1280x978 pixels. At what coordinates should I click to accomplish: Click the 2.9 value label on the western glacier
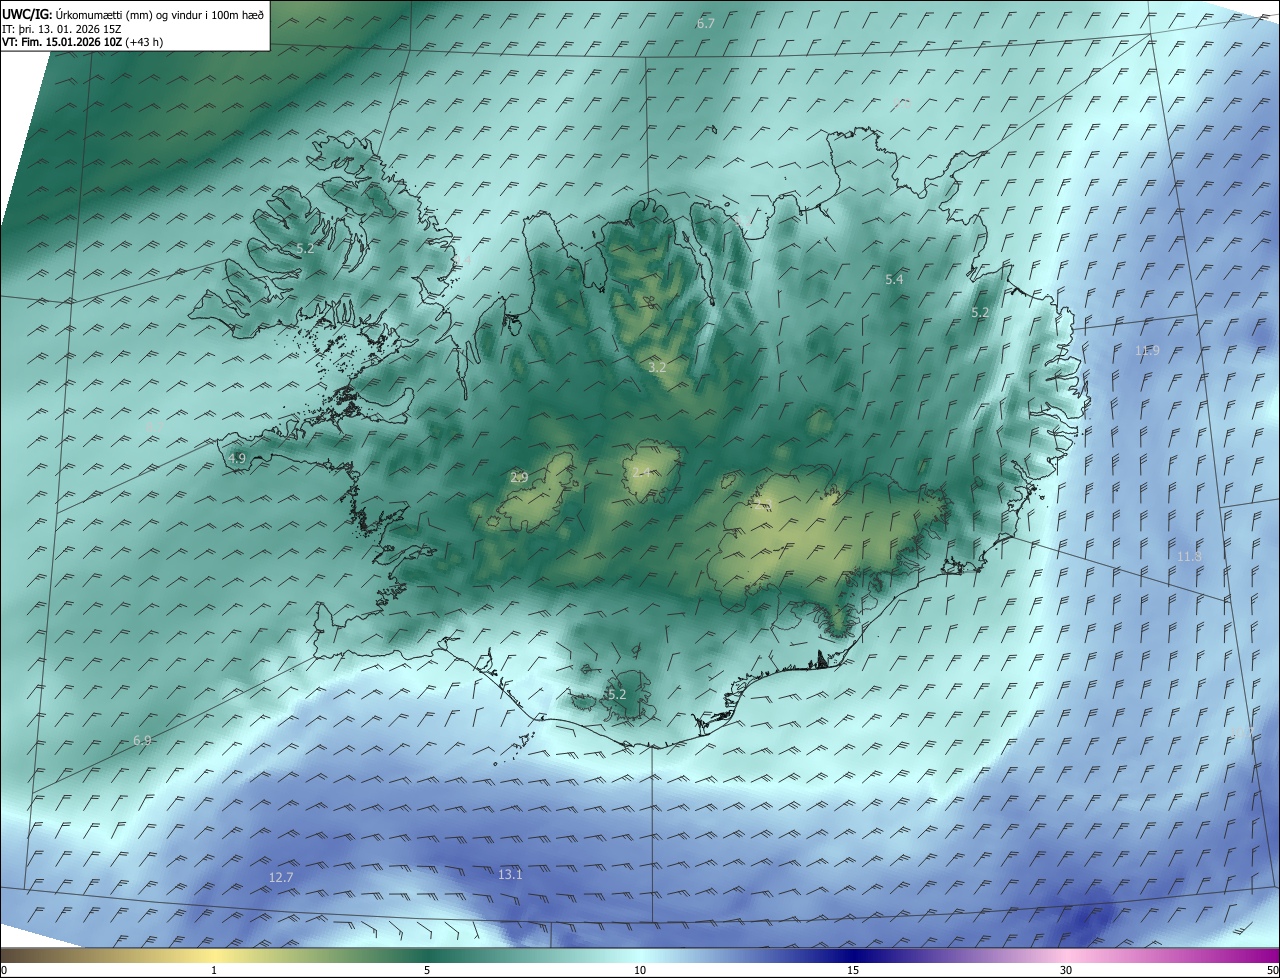519,478
